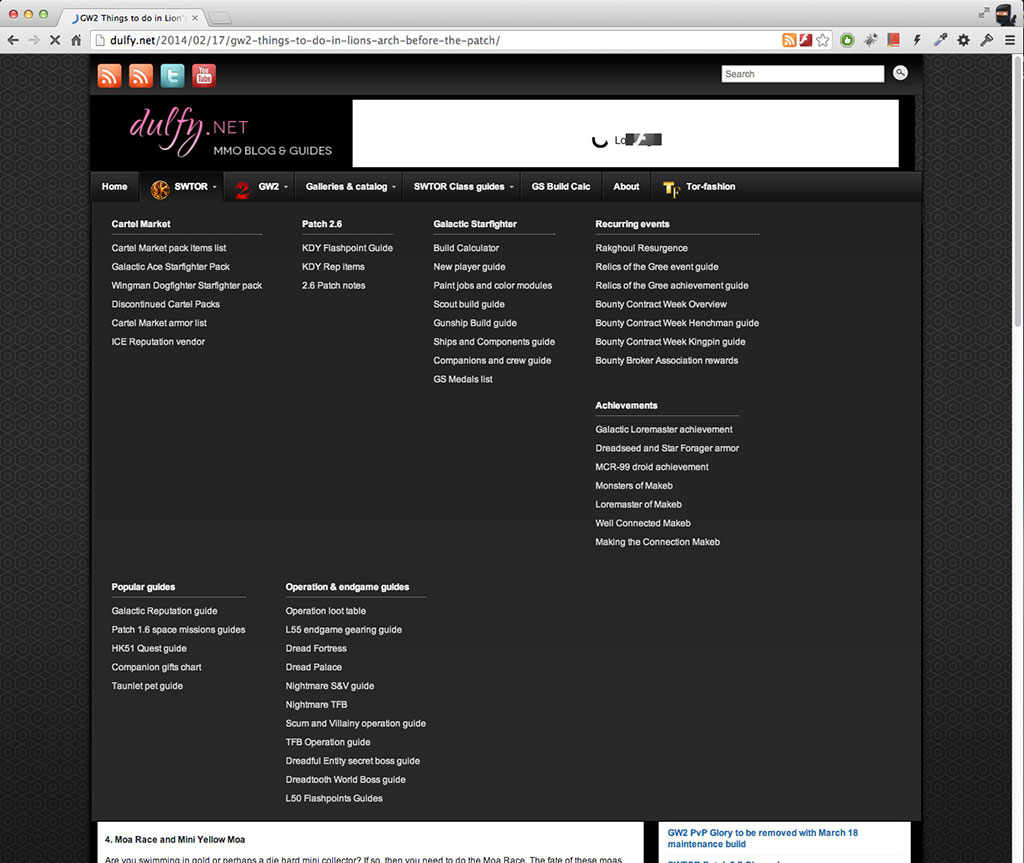Select the GW2 Things to do browser tab

point(134,18)
